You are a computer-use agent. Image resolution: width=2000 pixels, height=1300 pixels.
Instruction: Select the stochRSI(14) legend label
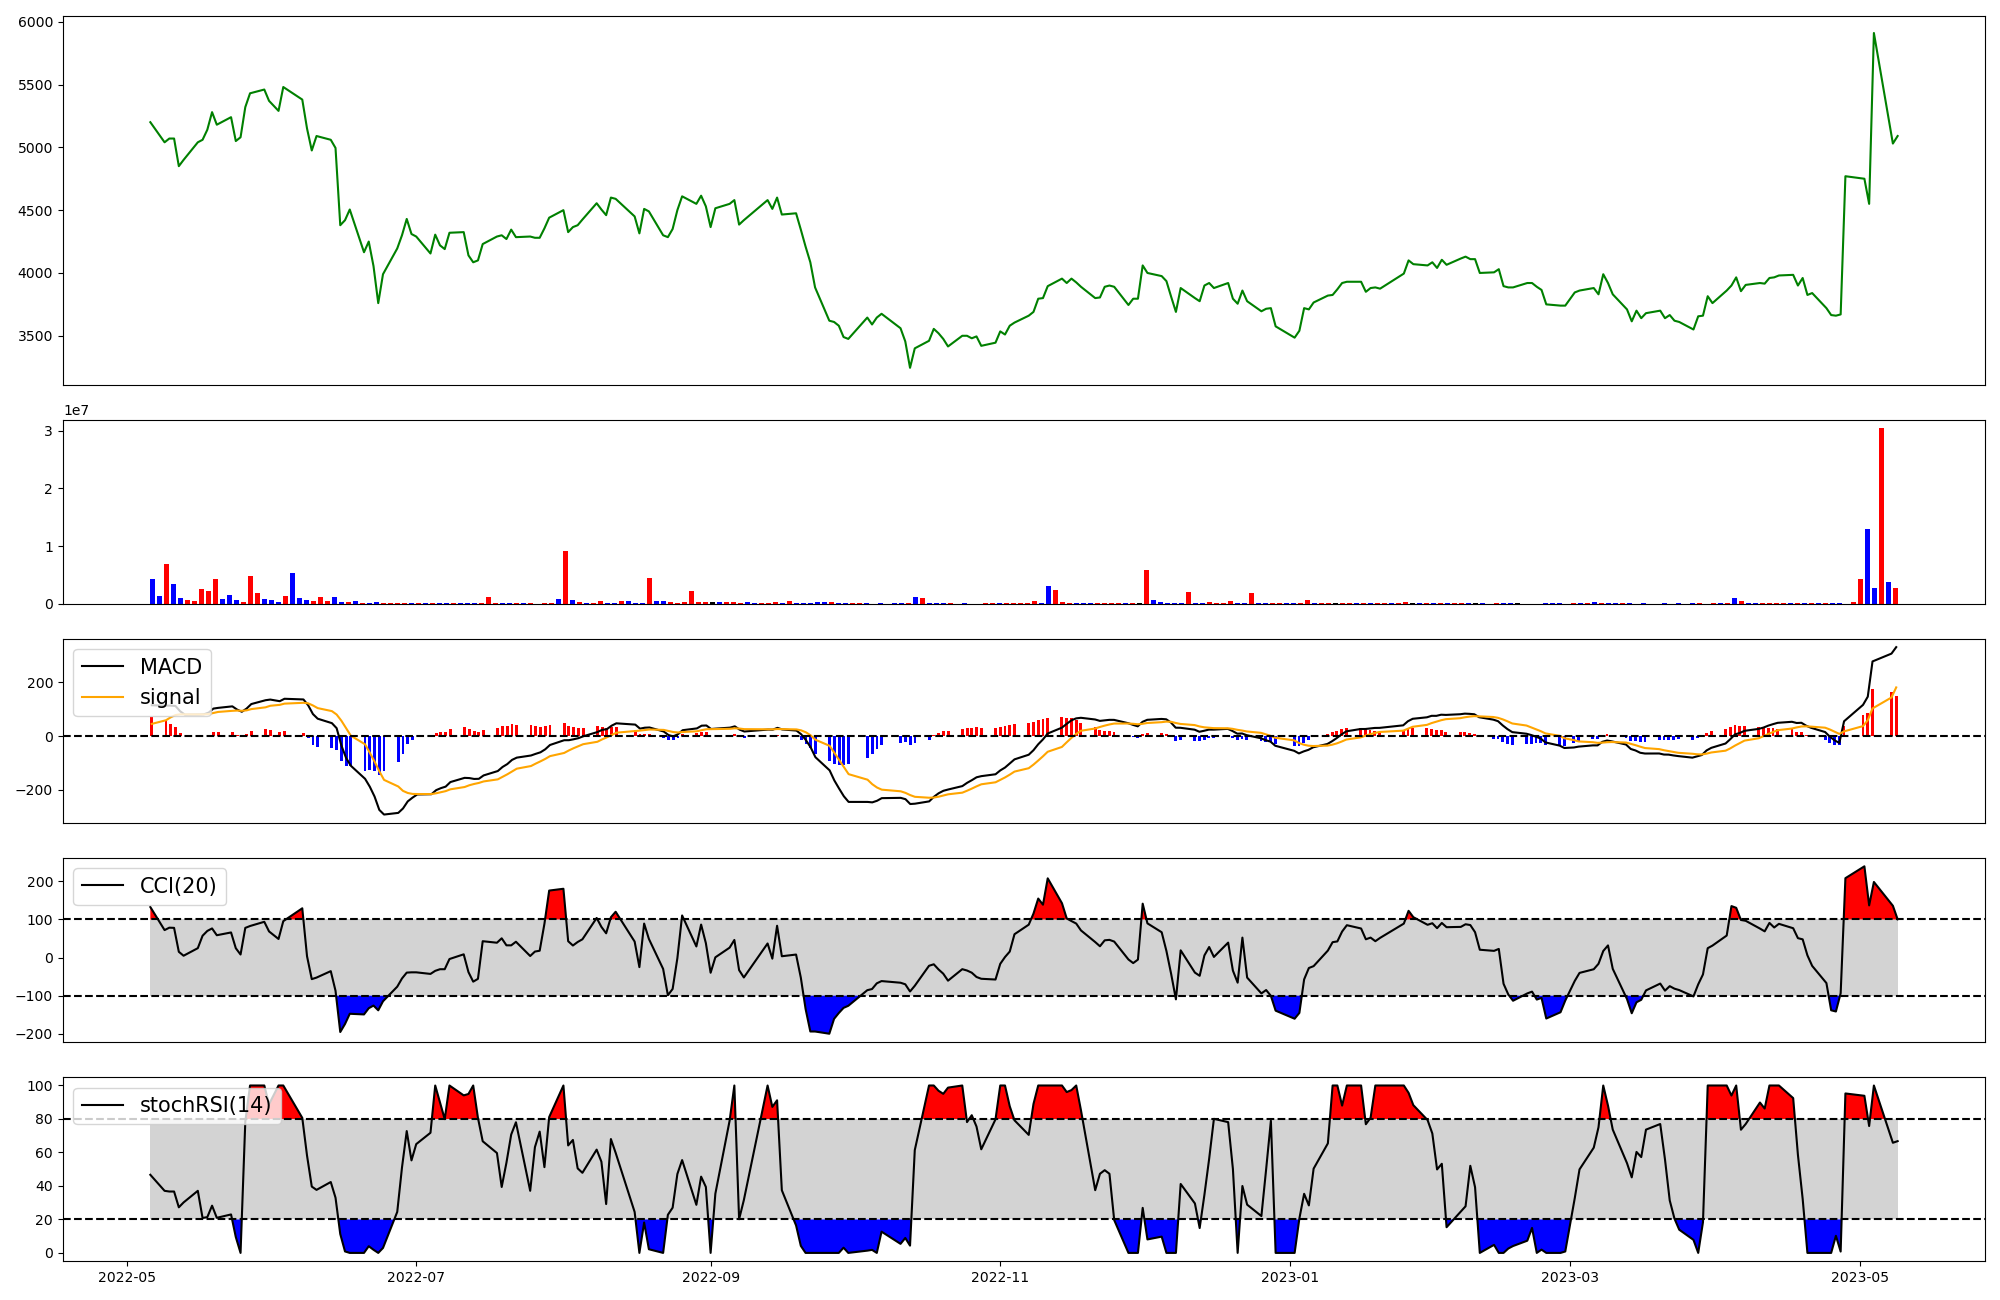coord(205,1105)
